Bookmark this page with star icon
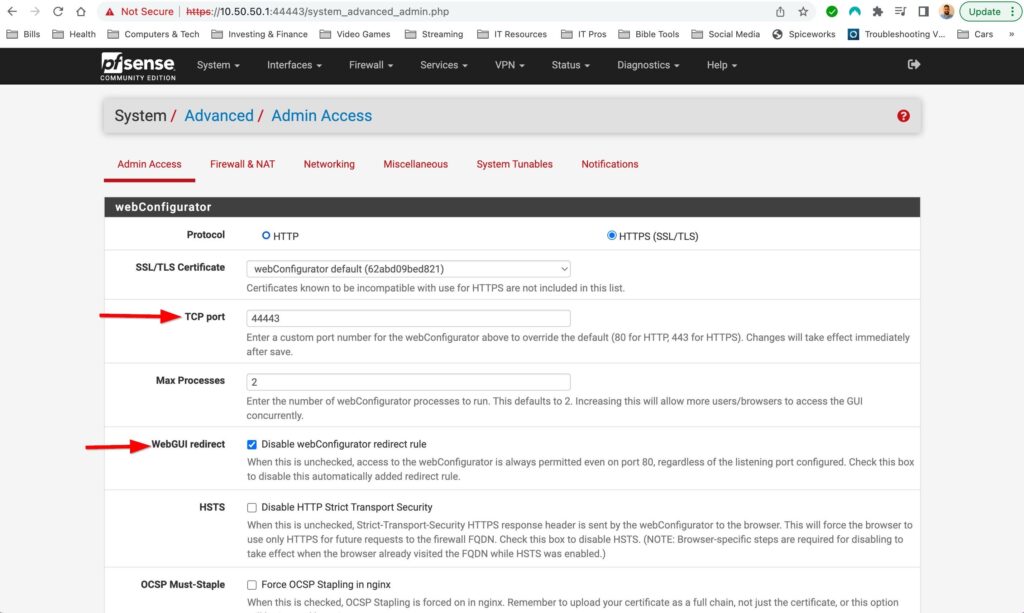1024x613 pixels. click(x=803, y=12)
